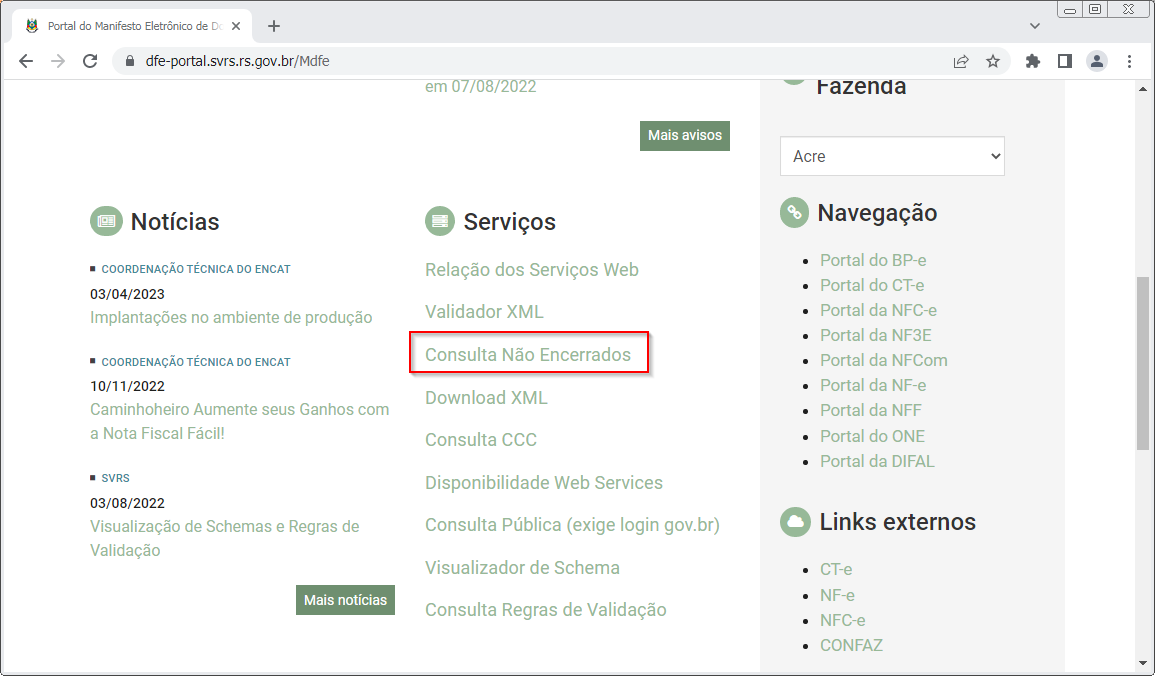The image size is (1155, 676).
Task: Open the Portal do ONE link
Action: 872,436
